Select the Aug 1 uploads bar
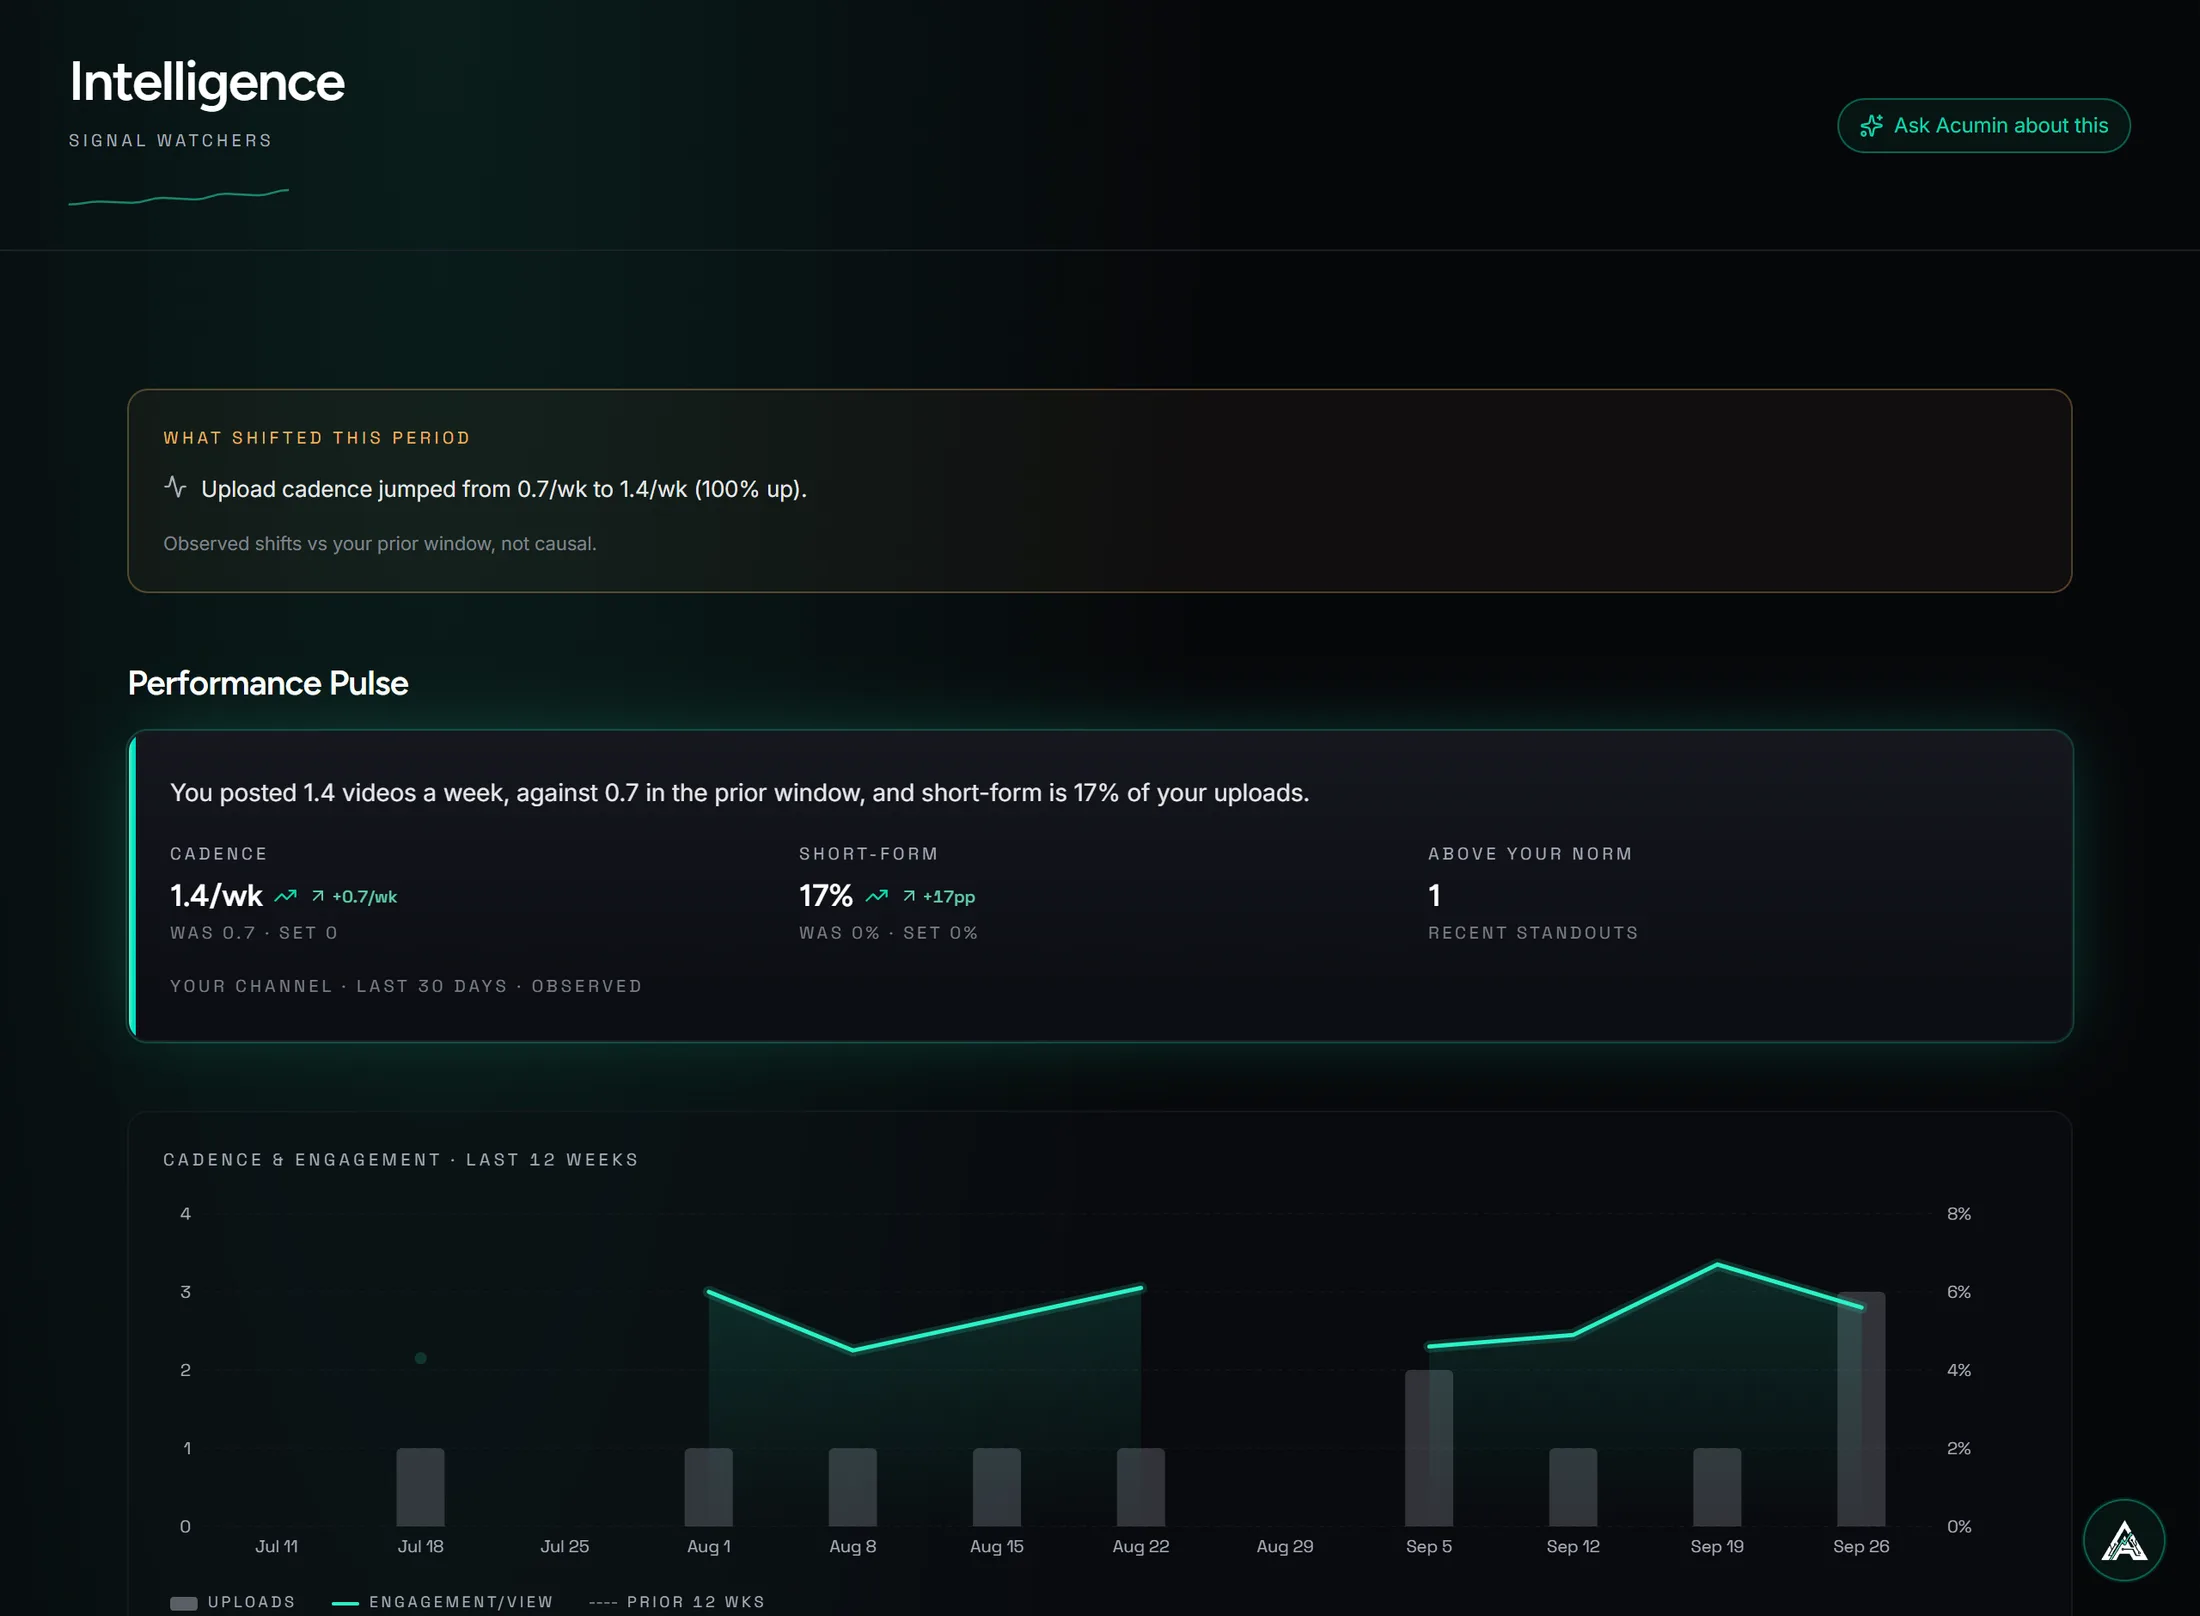This screenshot has height=1616, width=2200. point(709,1487)
